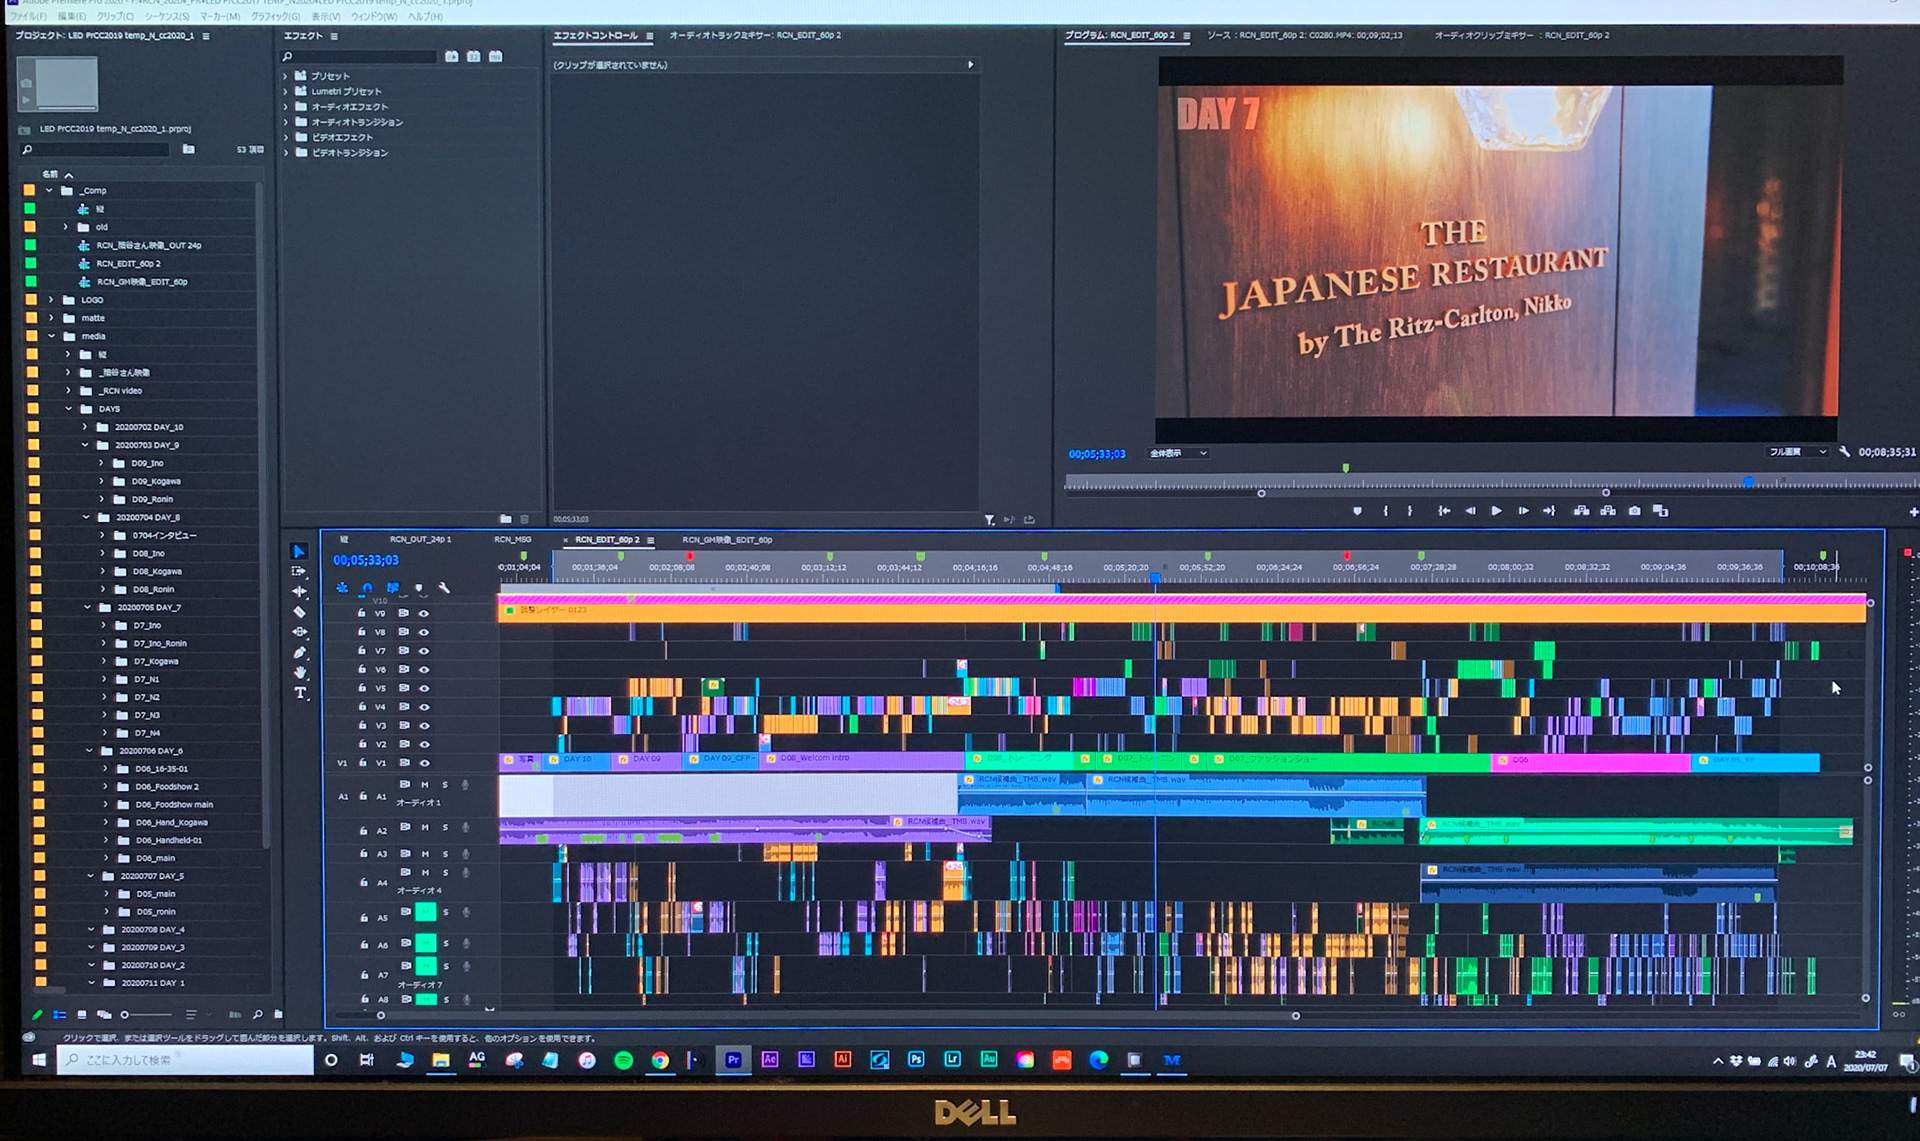Mark In point in program monitor
Screen dimensions: 1920x1141
pyautogui.click(x=1385, y=511)
